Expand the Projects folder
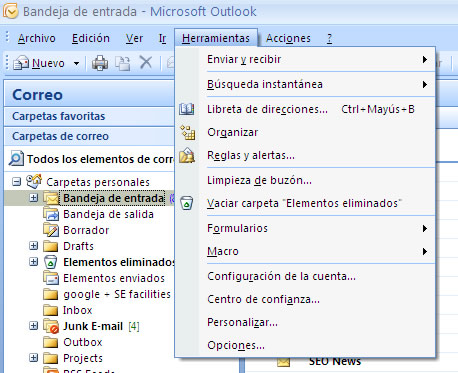Viewport: 458px width, 373px height. (x=33, y=358)
